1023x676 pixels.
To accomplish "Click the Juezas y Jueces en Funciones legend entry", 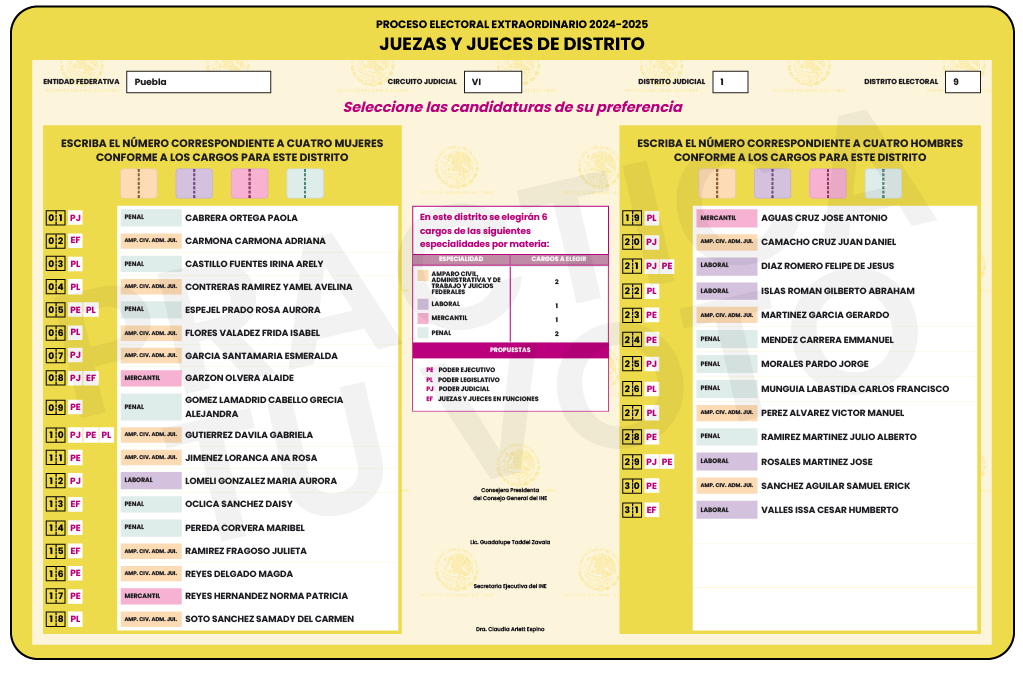I will click(482, 399).
